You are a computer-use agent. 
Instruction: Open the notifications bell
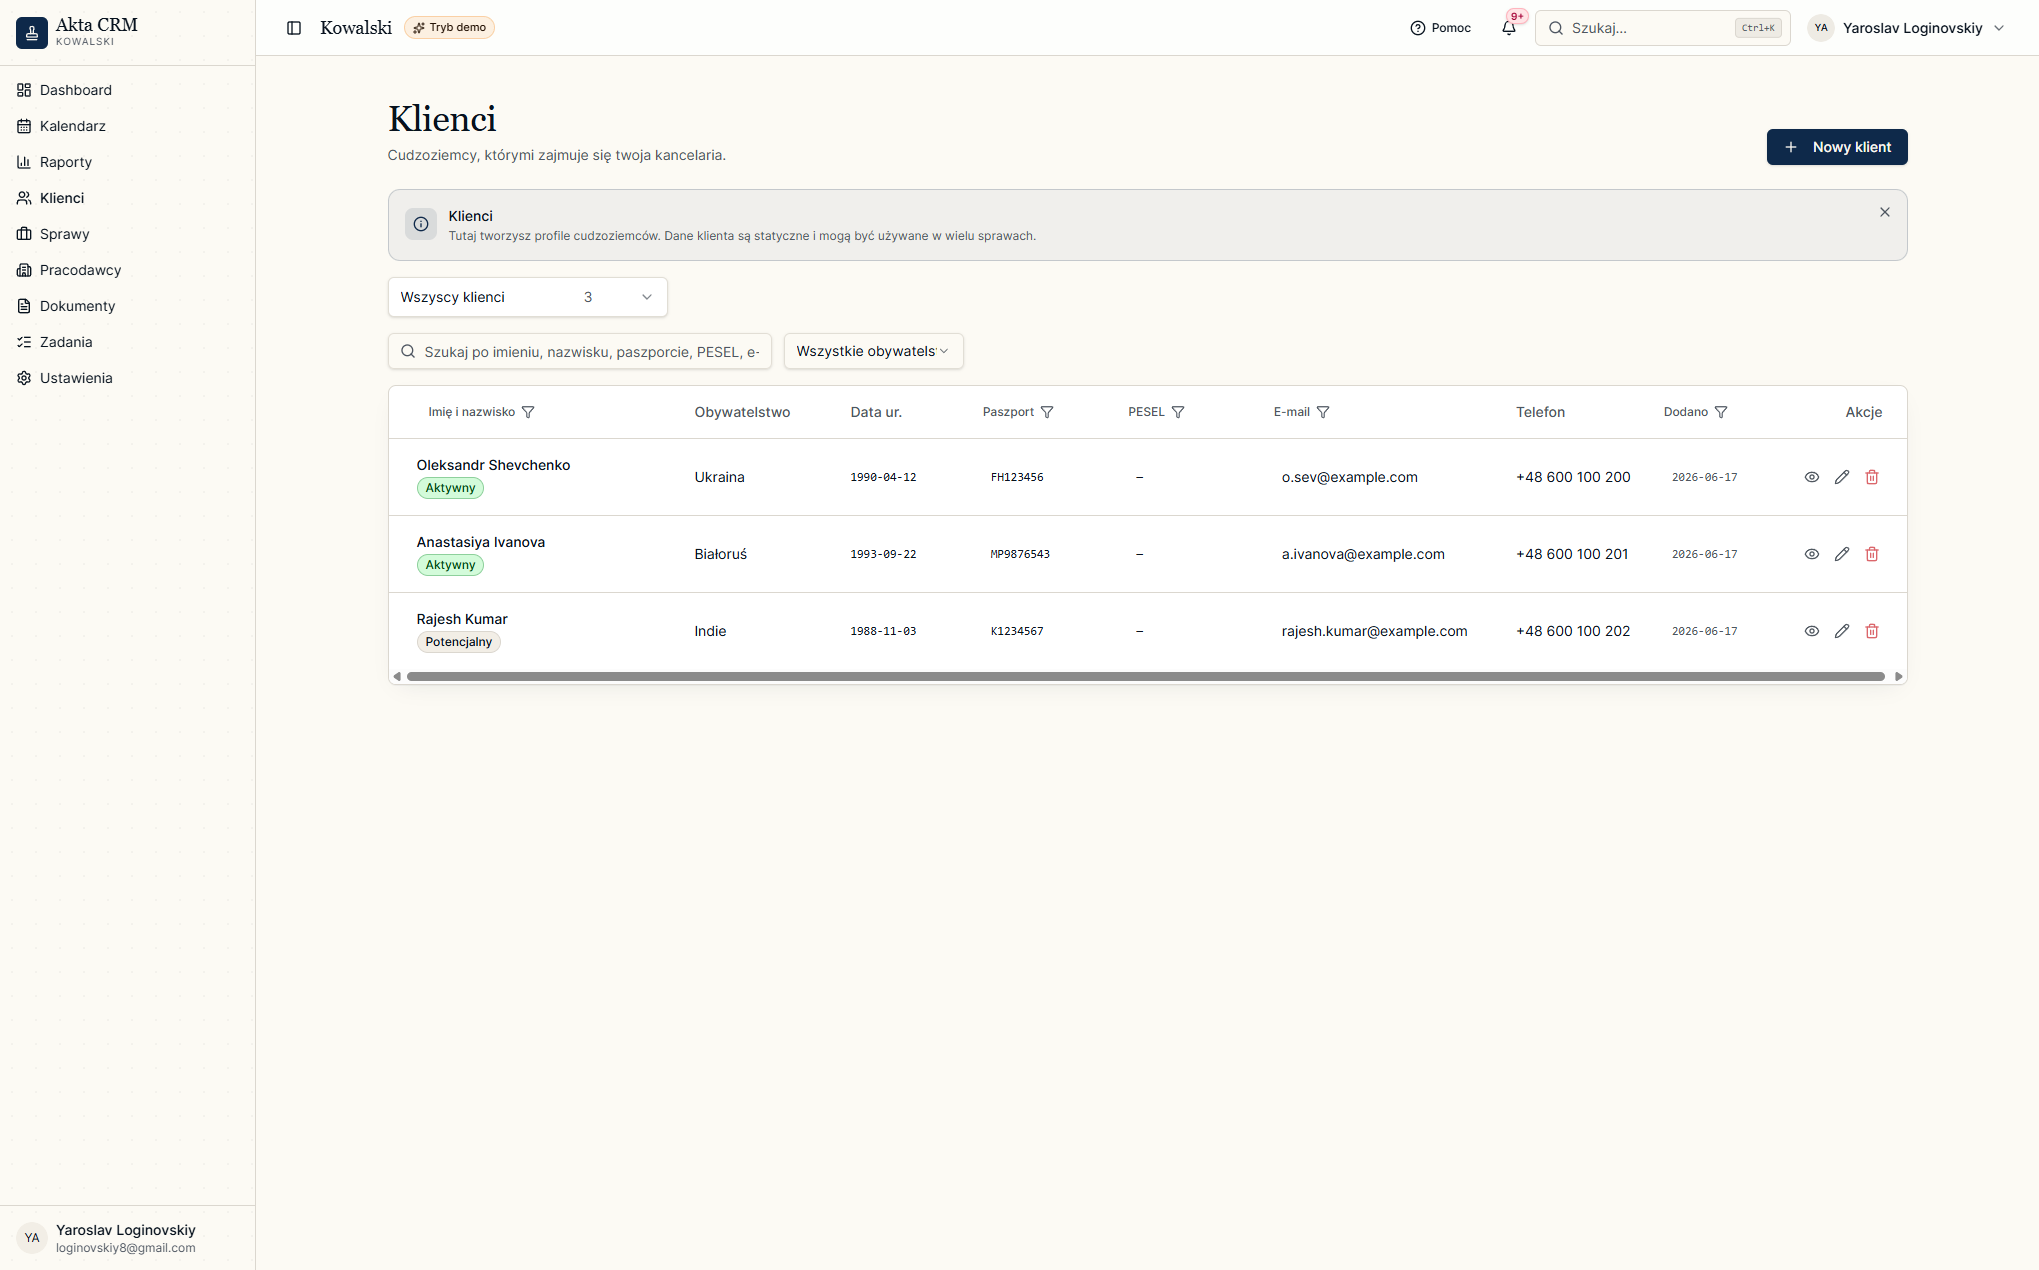[x=1509, y=28]
